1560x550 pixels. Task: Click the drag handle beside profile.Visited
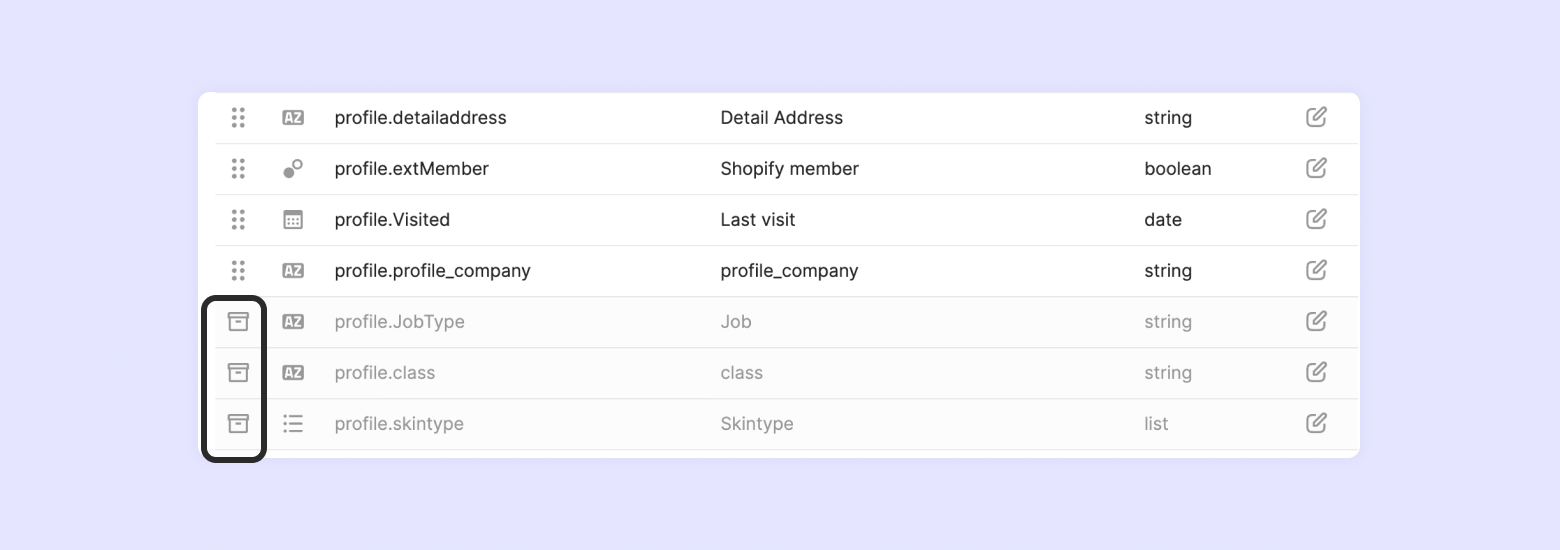tap(238, 219)
